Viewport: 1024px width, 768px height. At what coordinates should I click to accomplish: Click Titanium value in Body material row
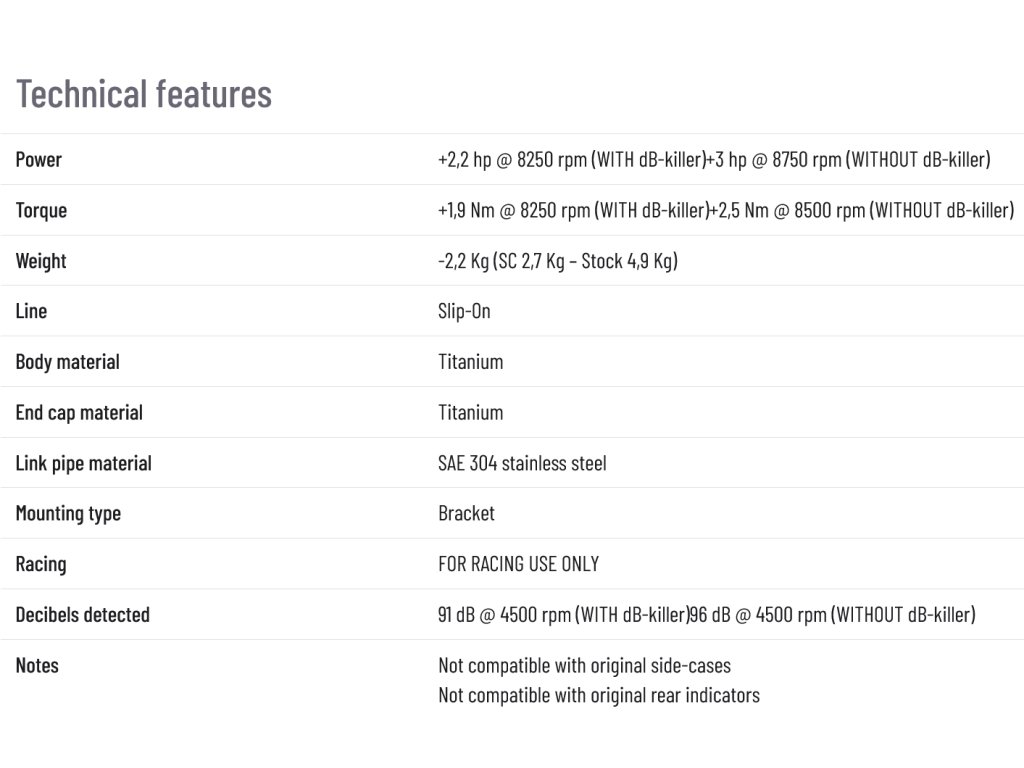click(470, 362)
